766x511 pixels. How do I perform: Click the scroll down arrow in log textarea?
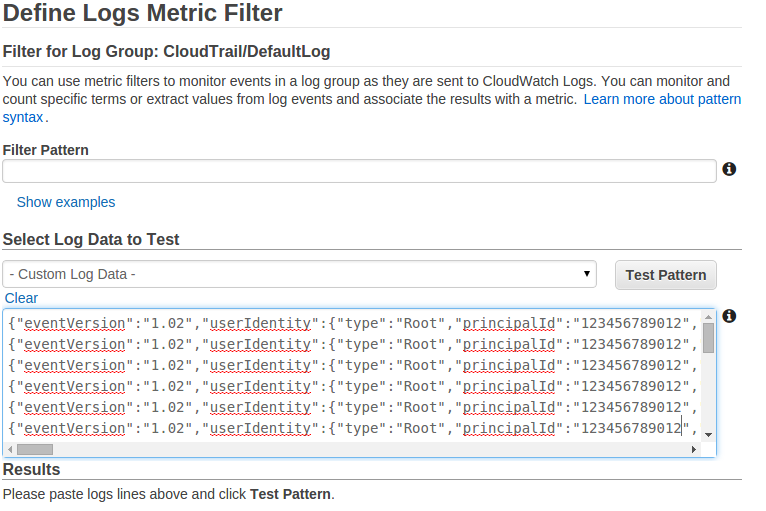pyautogui.click(x=708, y=435)
